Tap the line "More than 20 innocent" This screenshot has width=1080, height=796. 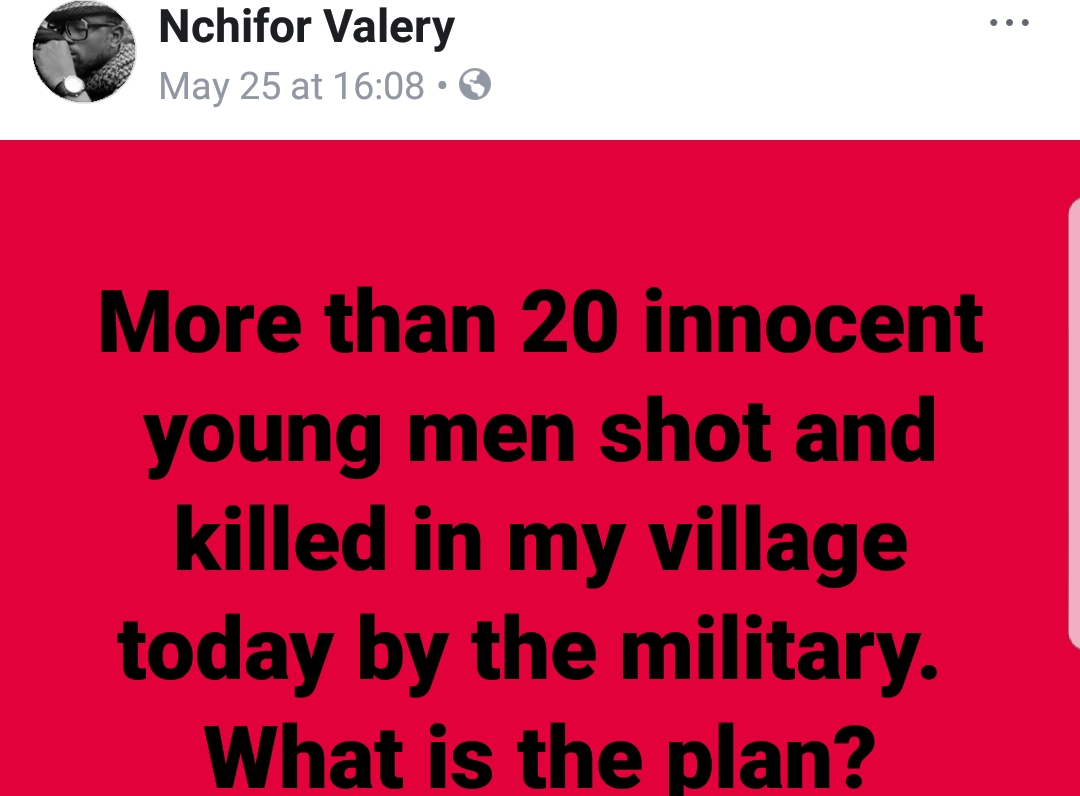541,322
